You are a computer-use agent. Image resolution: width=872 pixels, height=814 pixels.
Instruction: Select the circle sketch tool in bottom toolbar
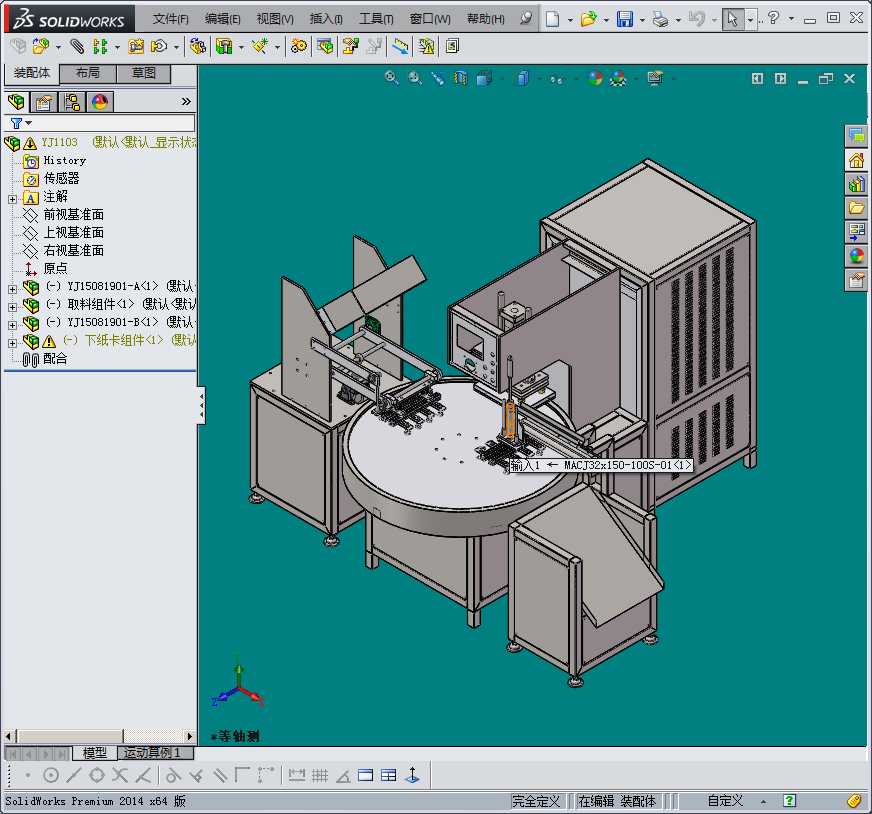(49, 775)
